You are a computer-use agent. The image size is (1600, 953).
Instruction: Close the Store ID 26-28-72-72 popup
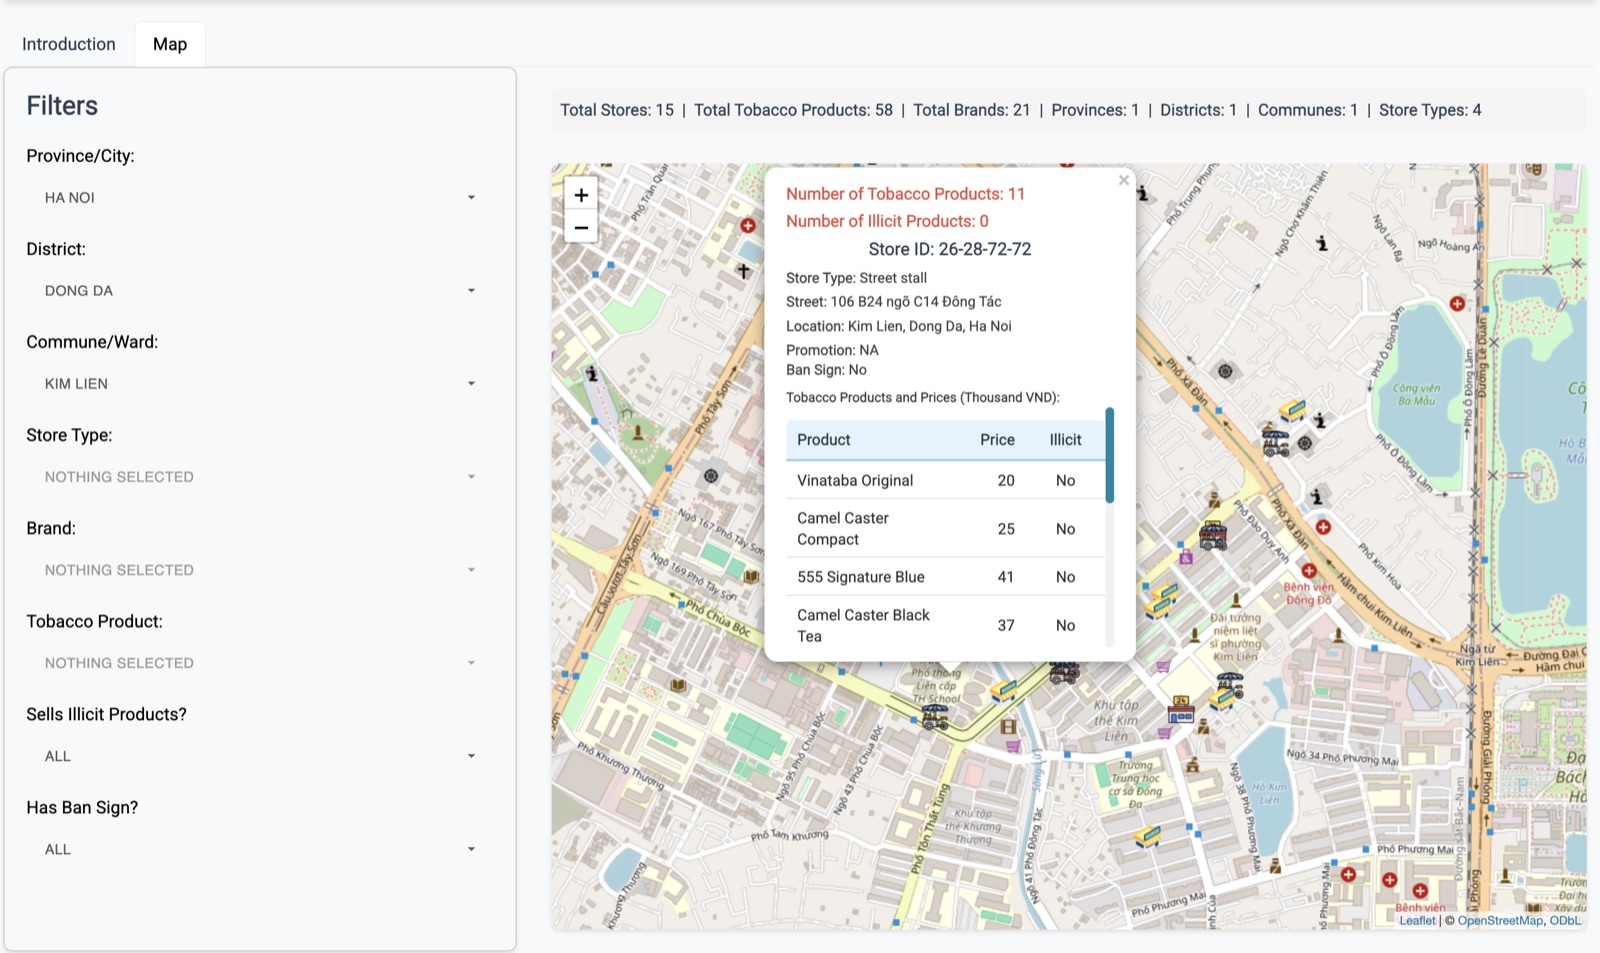point(1123,180)
